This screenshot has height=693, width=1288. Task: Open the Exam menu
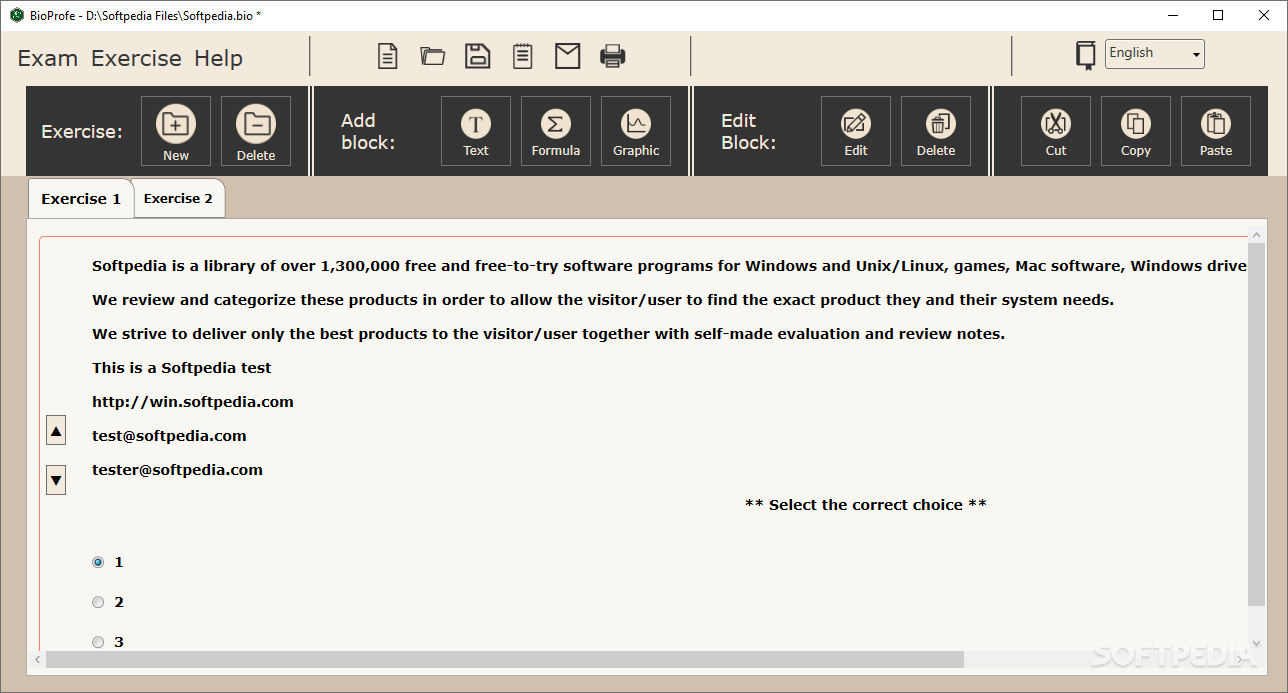point(47,58)
